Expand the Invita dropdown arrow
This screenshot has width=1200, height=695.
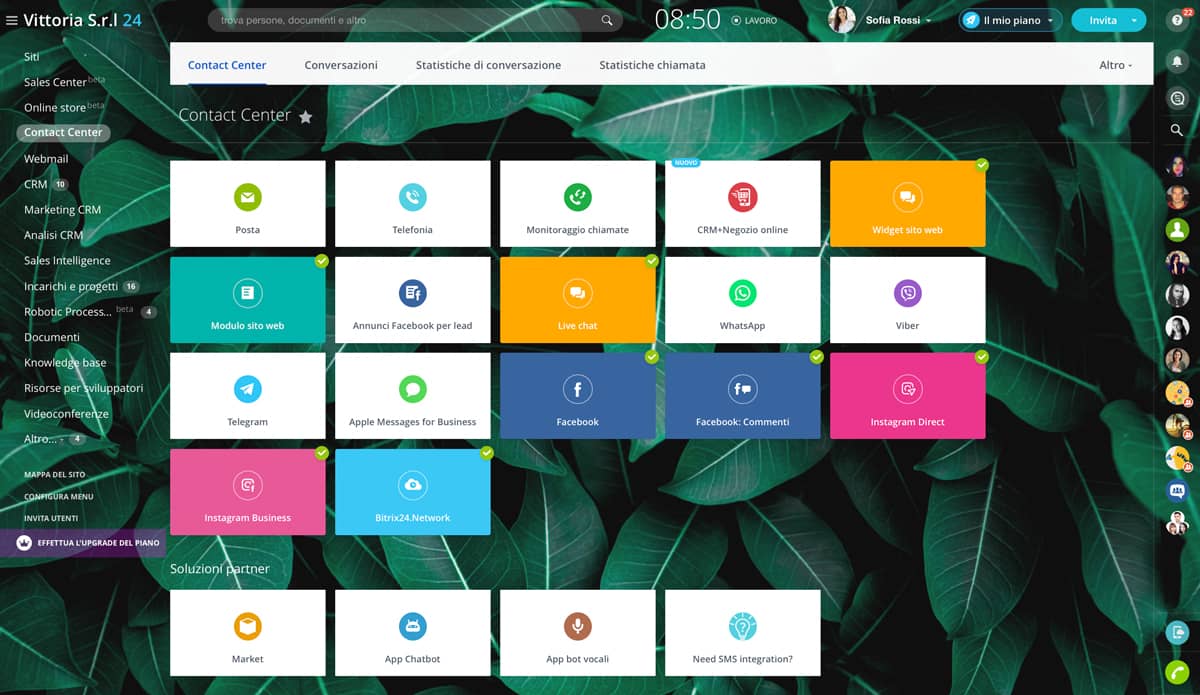click(x=1134, y=20)
